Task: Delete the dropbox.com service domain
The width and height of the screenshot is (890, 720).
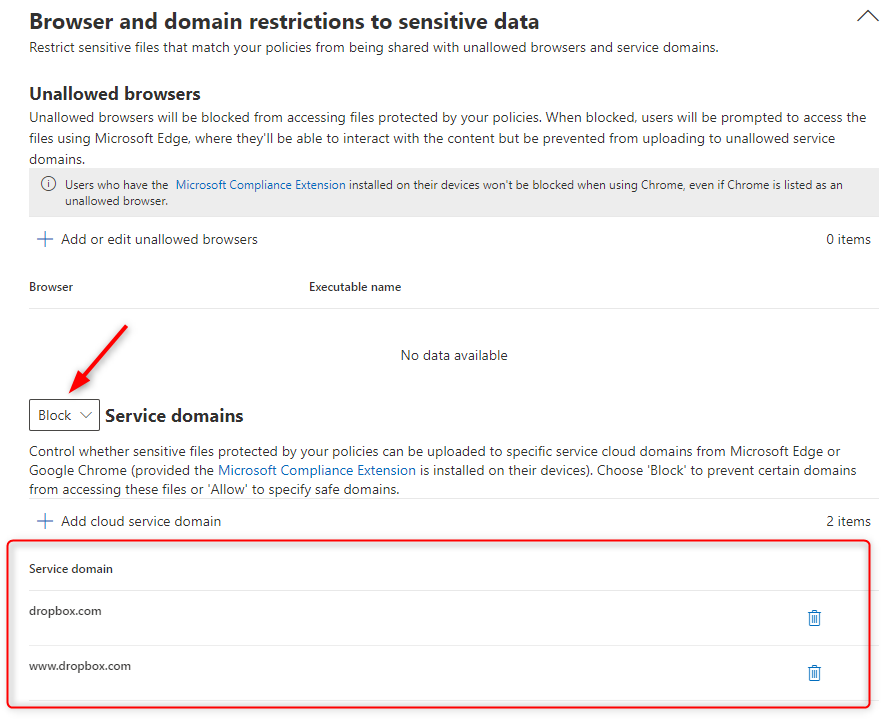Action: click(814, 618)
